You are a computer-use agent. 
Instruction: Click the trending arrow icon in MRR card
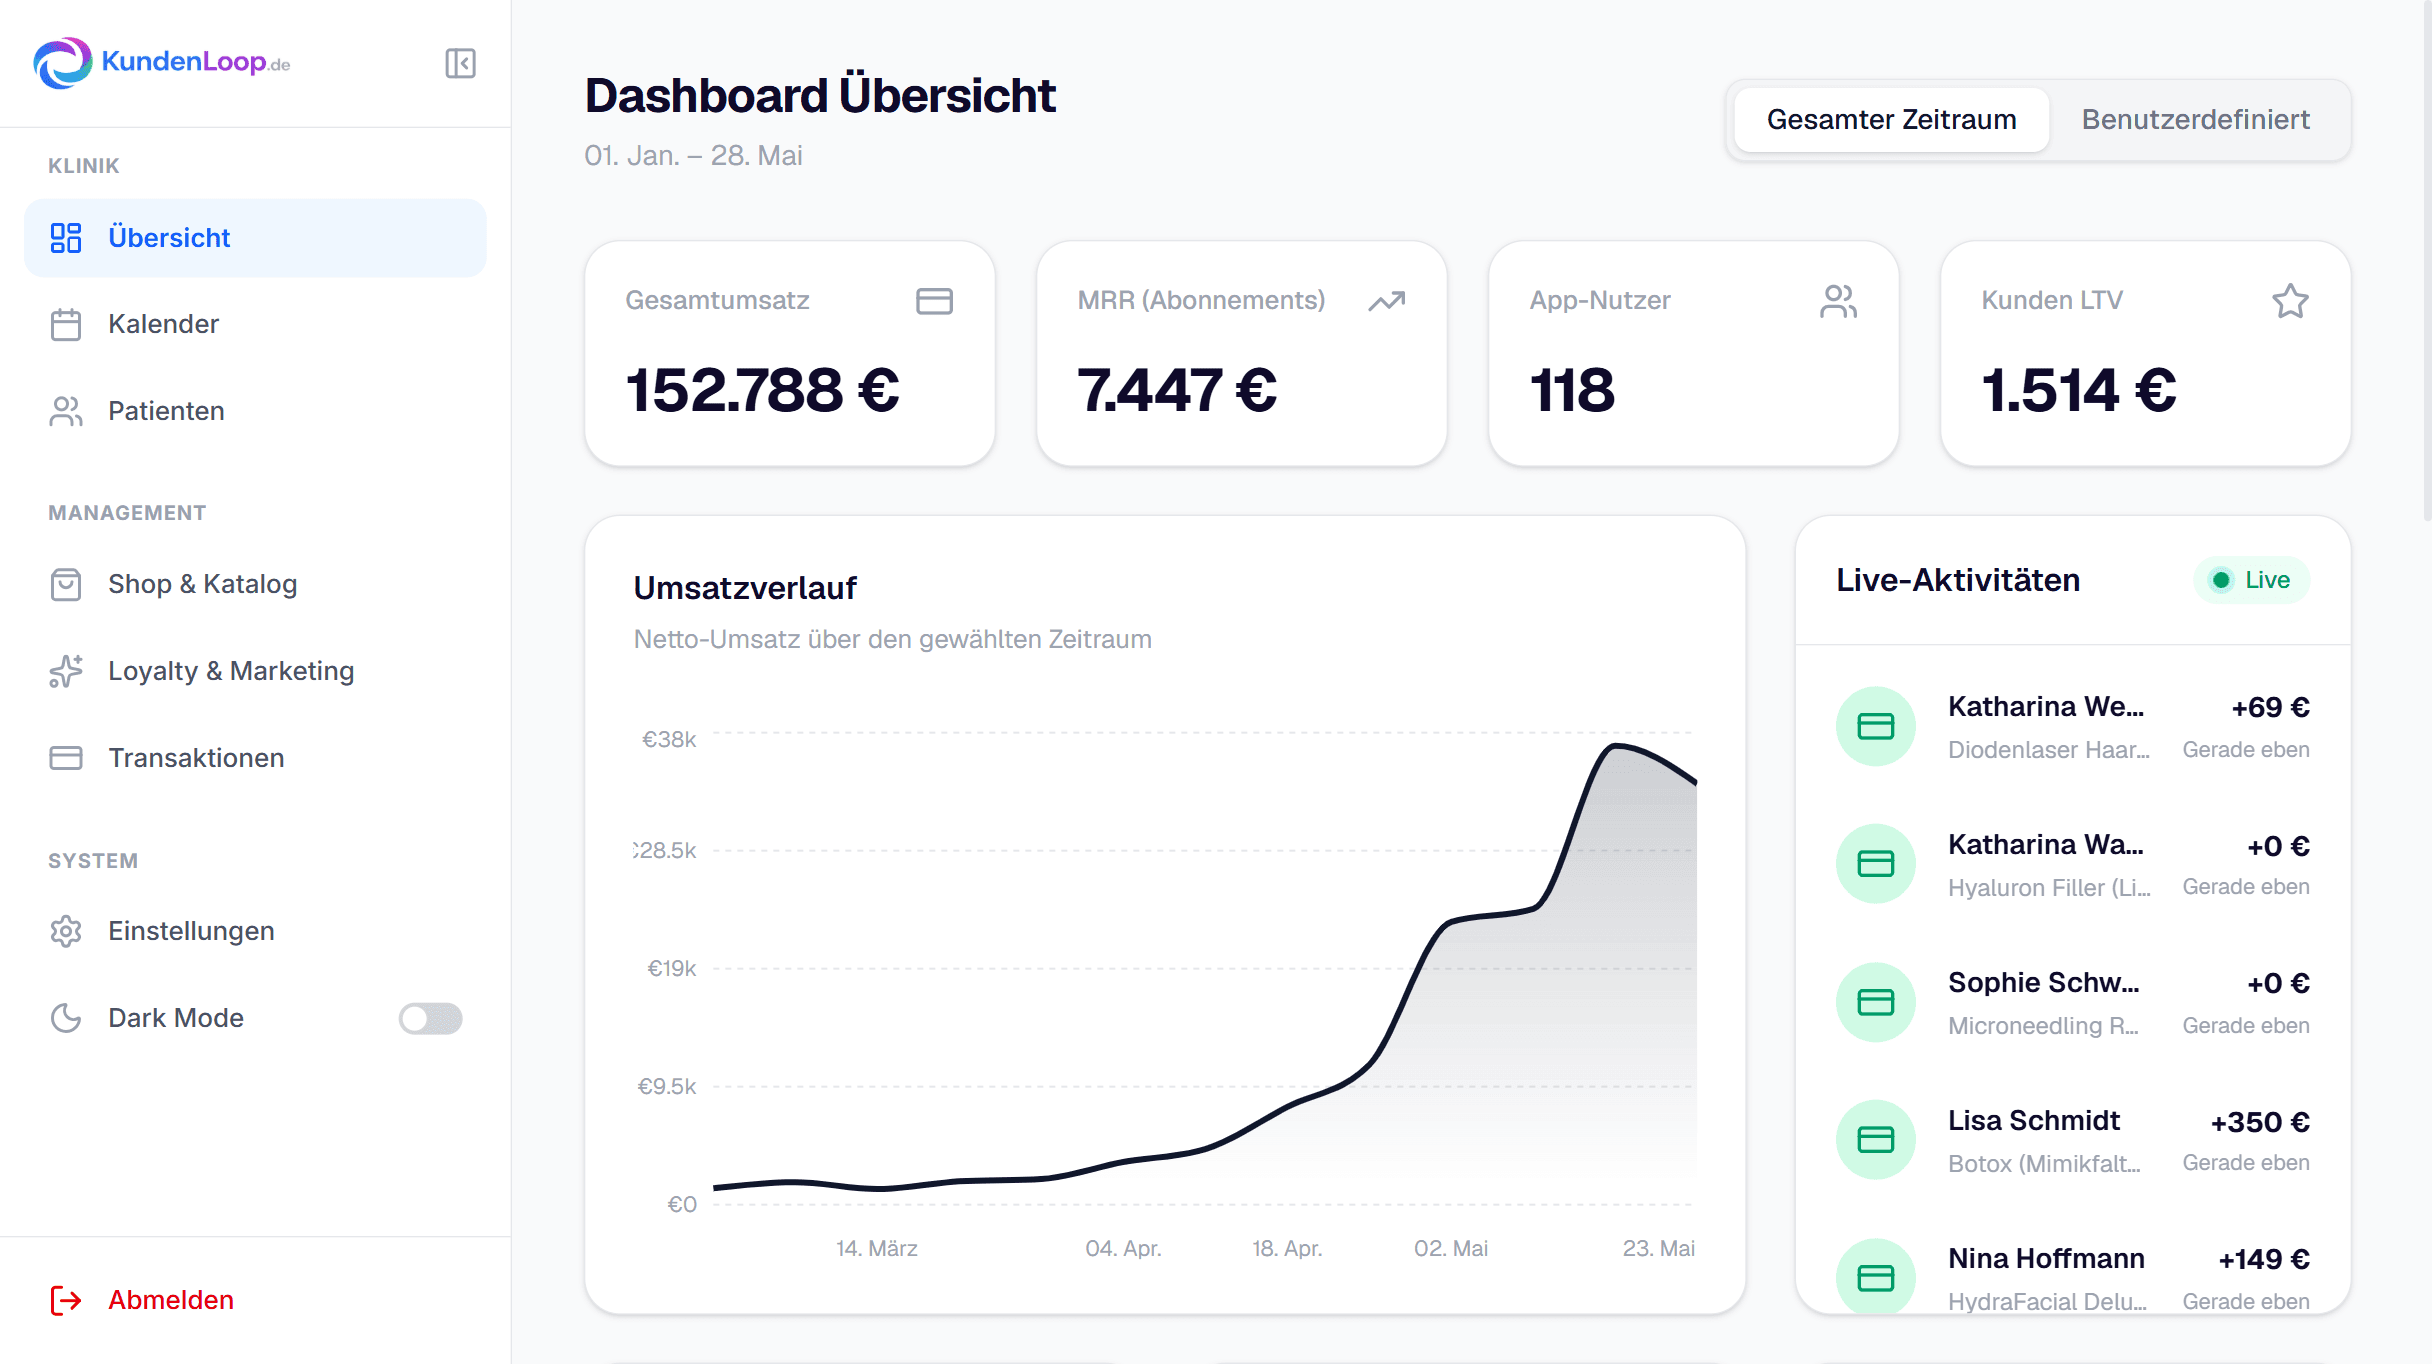click(1387, 301)
